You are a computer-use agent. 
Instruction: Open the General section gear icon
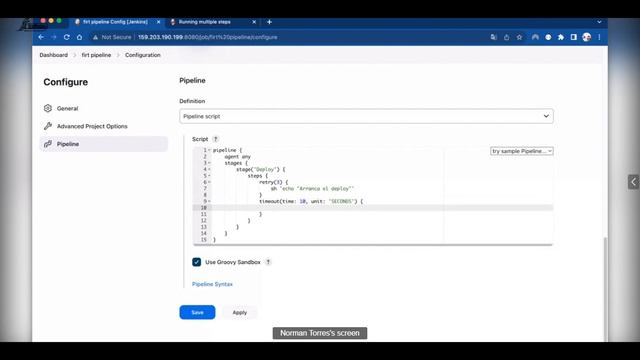pyautogui.click(x=48, y=108)
